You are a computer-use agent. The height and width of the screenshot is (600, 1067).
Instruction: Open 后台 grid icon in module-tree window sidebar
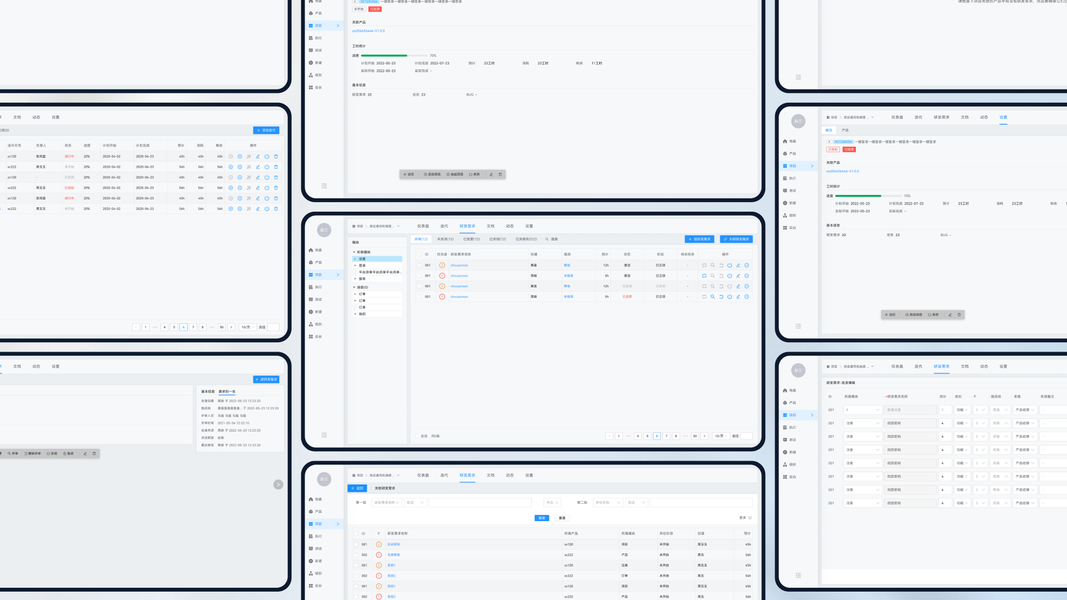311,336
